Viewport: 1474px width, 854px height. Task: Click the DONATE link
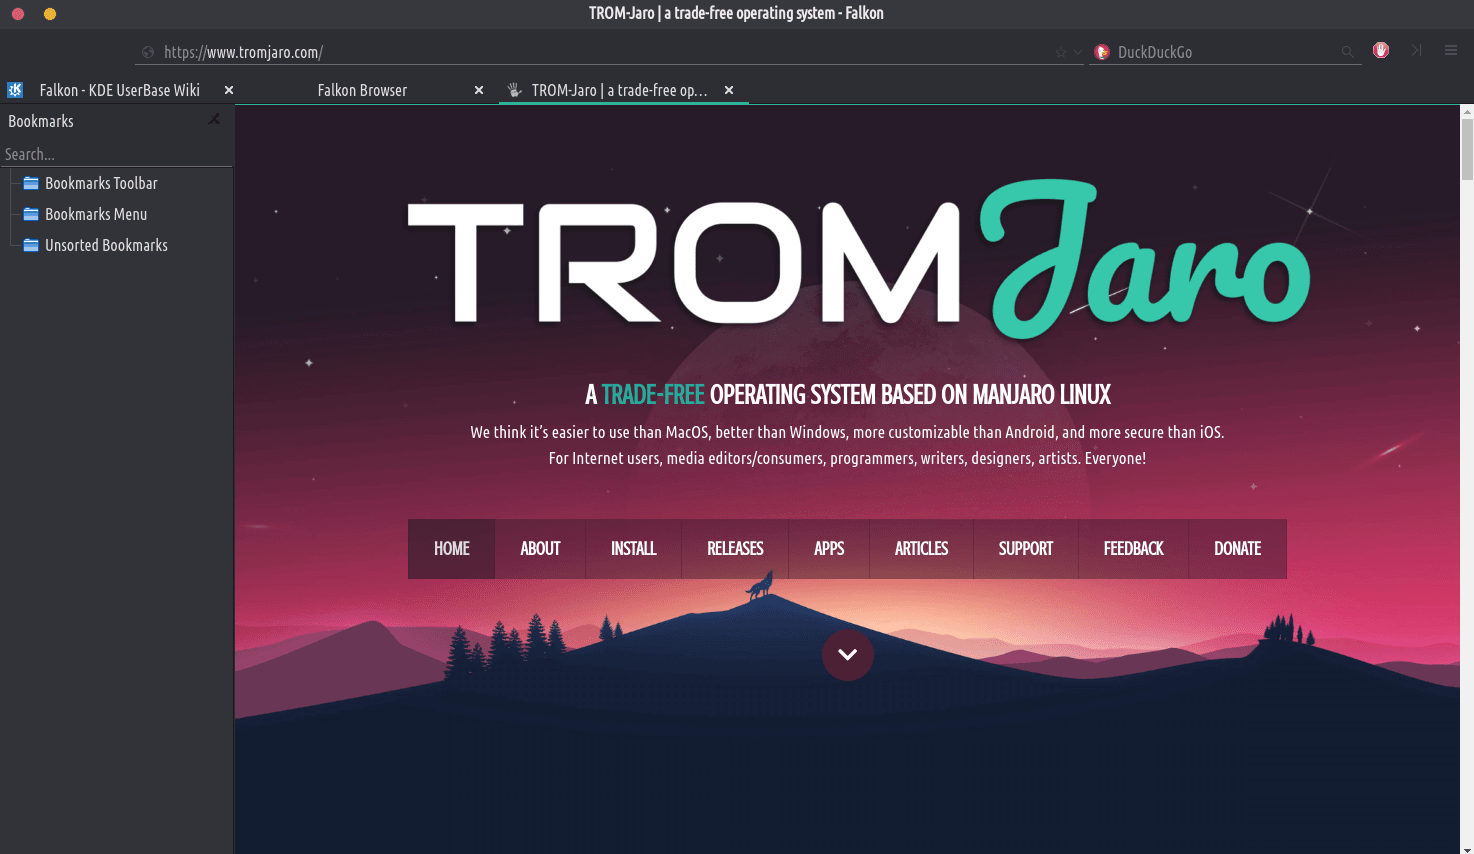(1237, 549)
